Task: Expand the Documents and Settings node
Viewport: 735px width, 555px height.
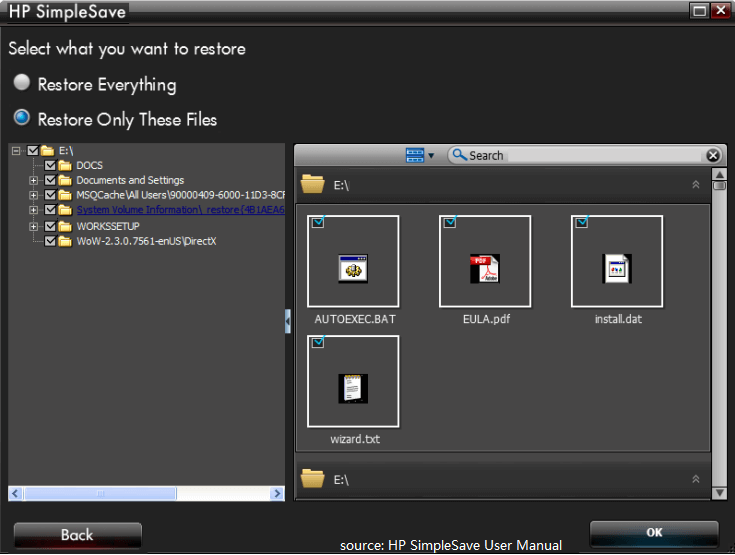Action: point(33,180)
